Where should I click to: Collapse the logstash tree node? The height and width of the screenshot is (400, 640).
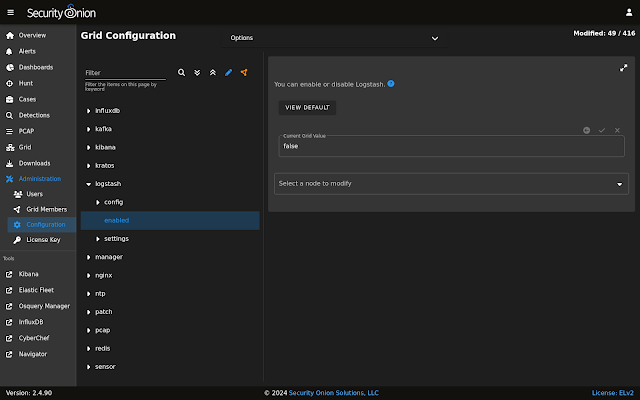[88, 184]
